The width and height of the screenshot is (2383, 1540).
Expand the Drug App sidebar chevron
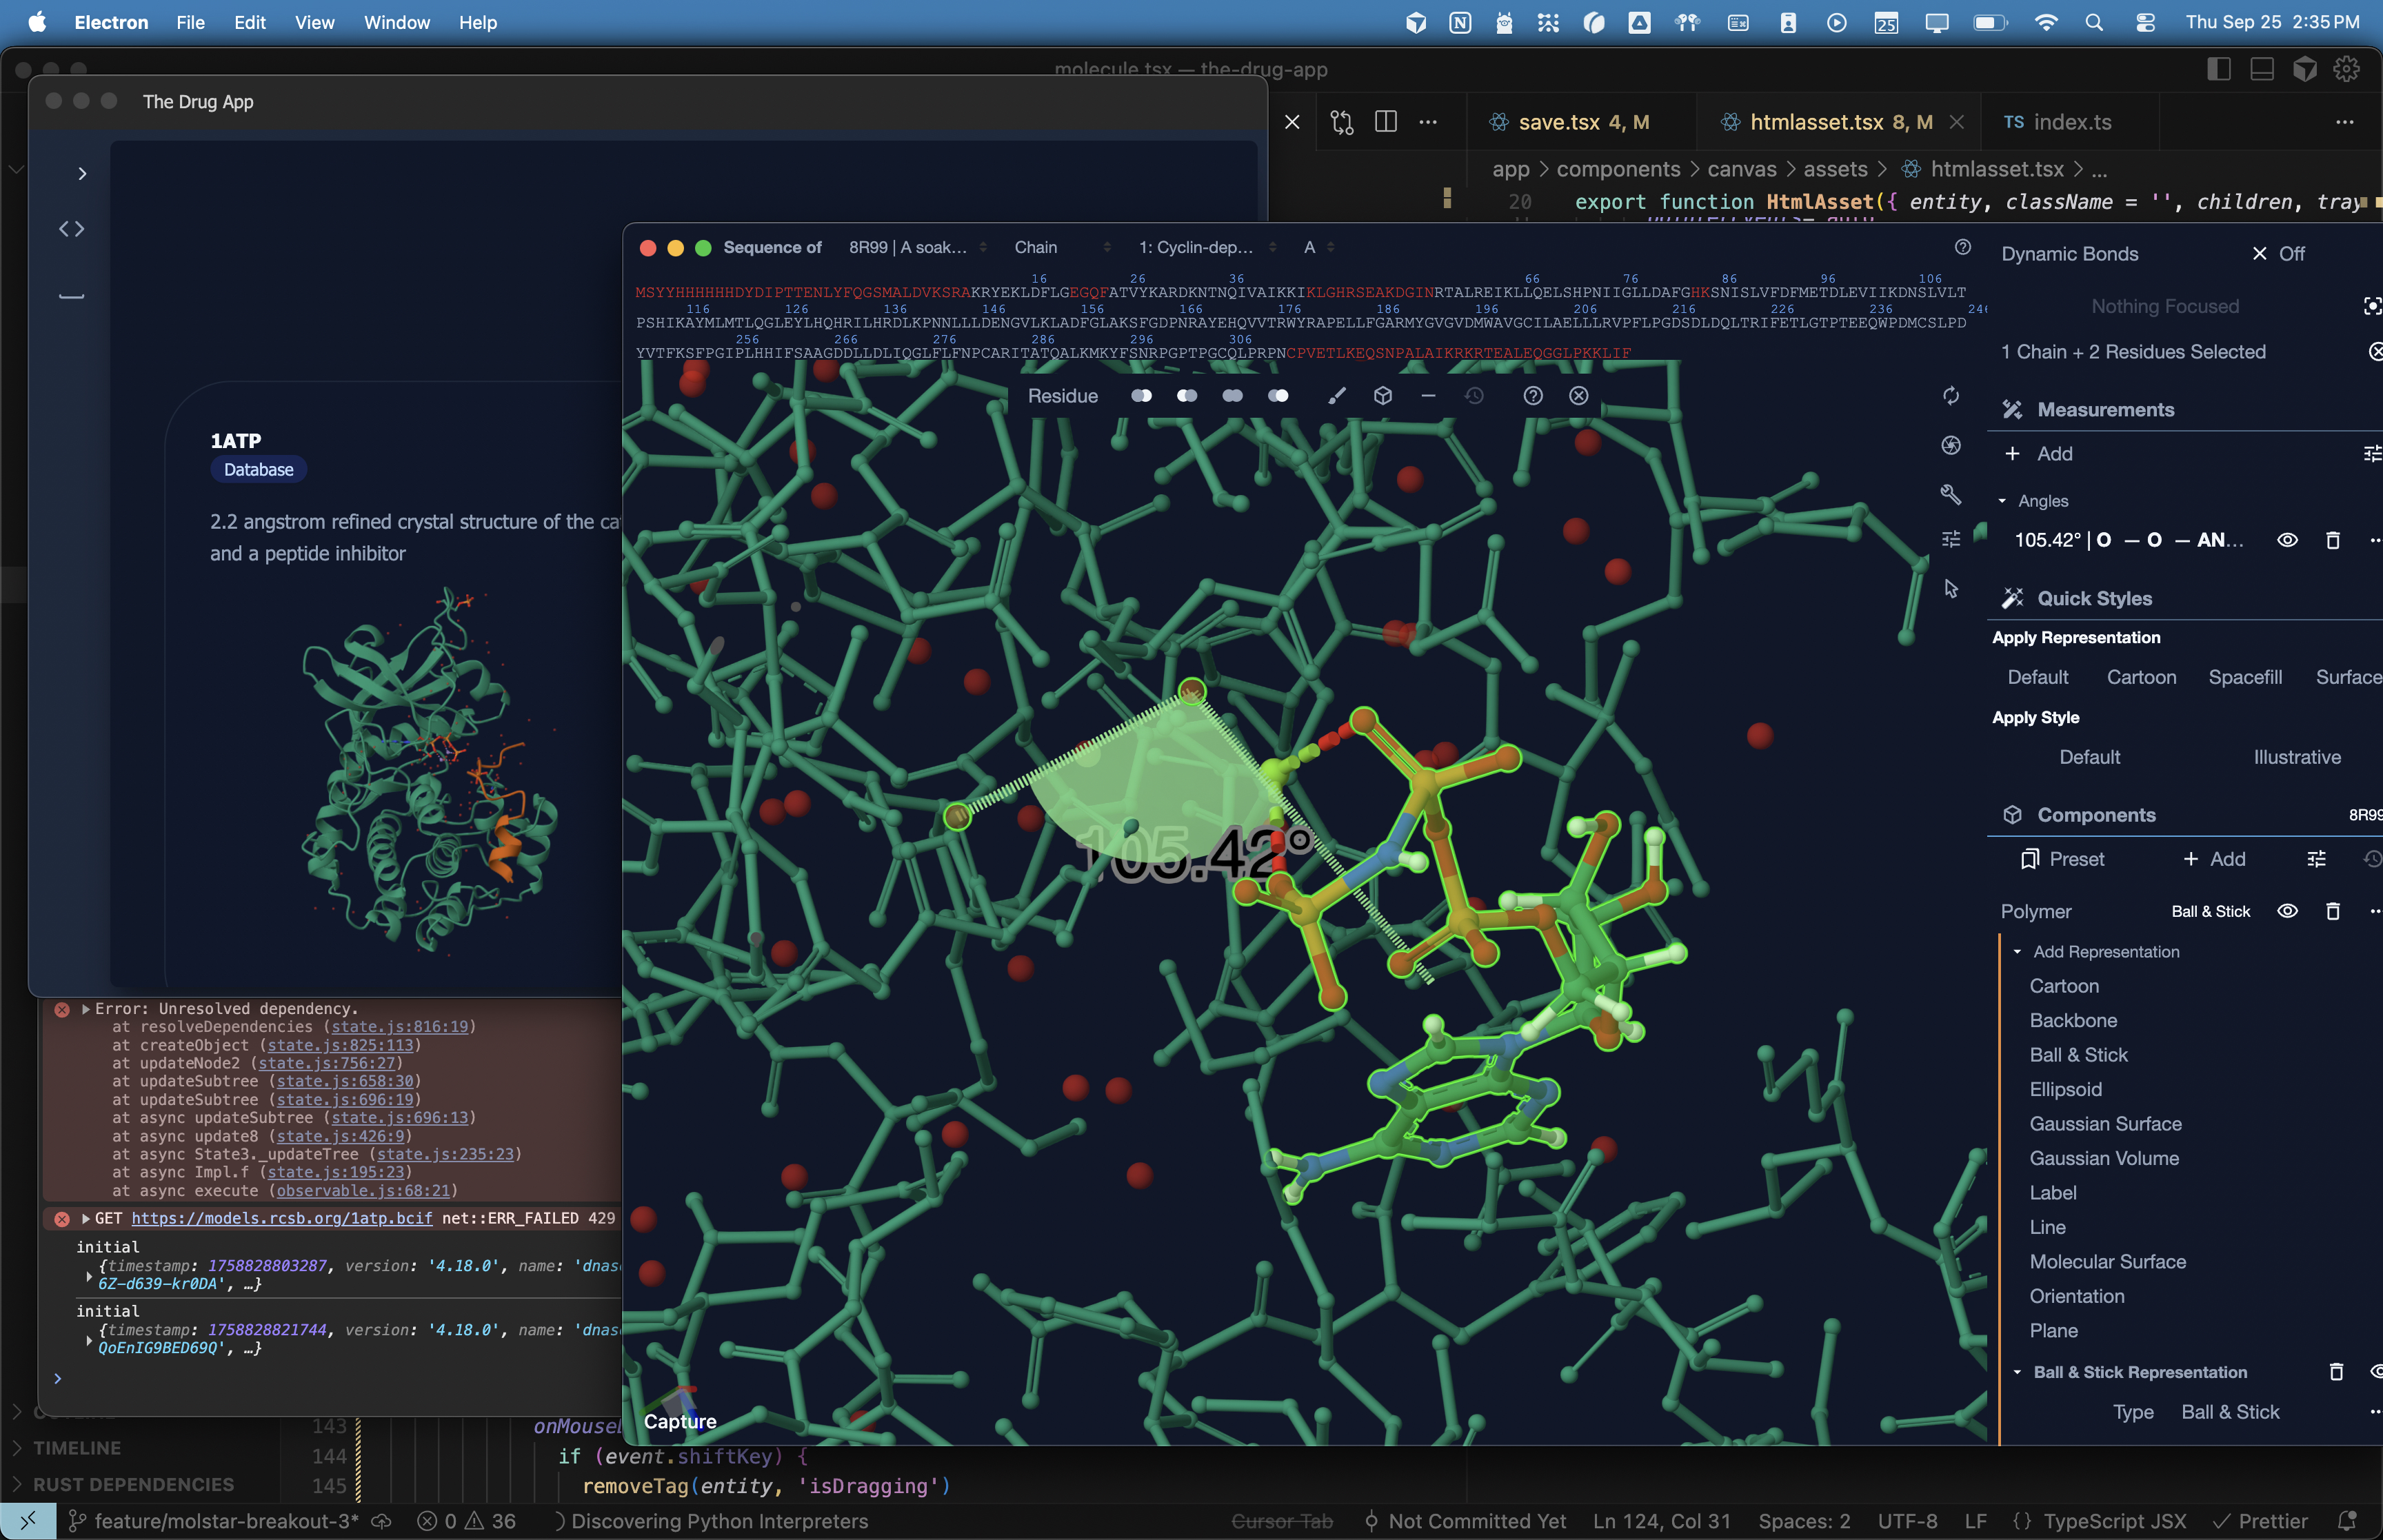pos(82,174)
